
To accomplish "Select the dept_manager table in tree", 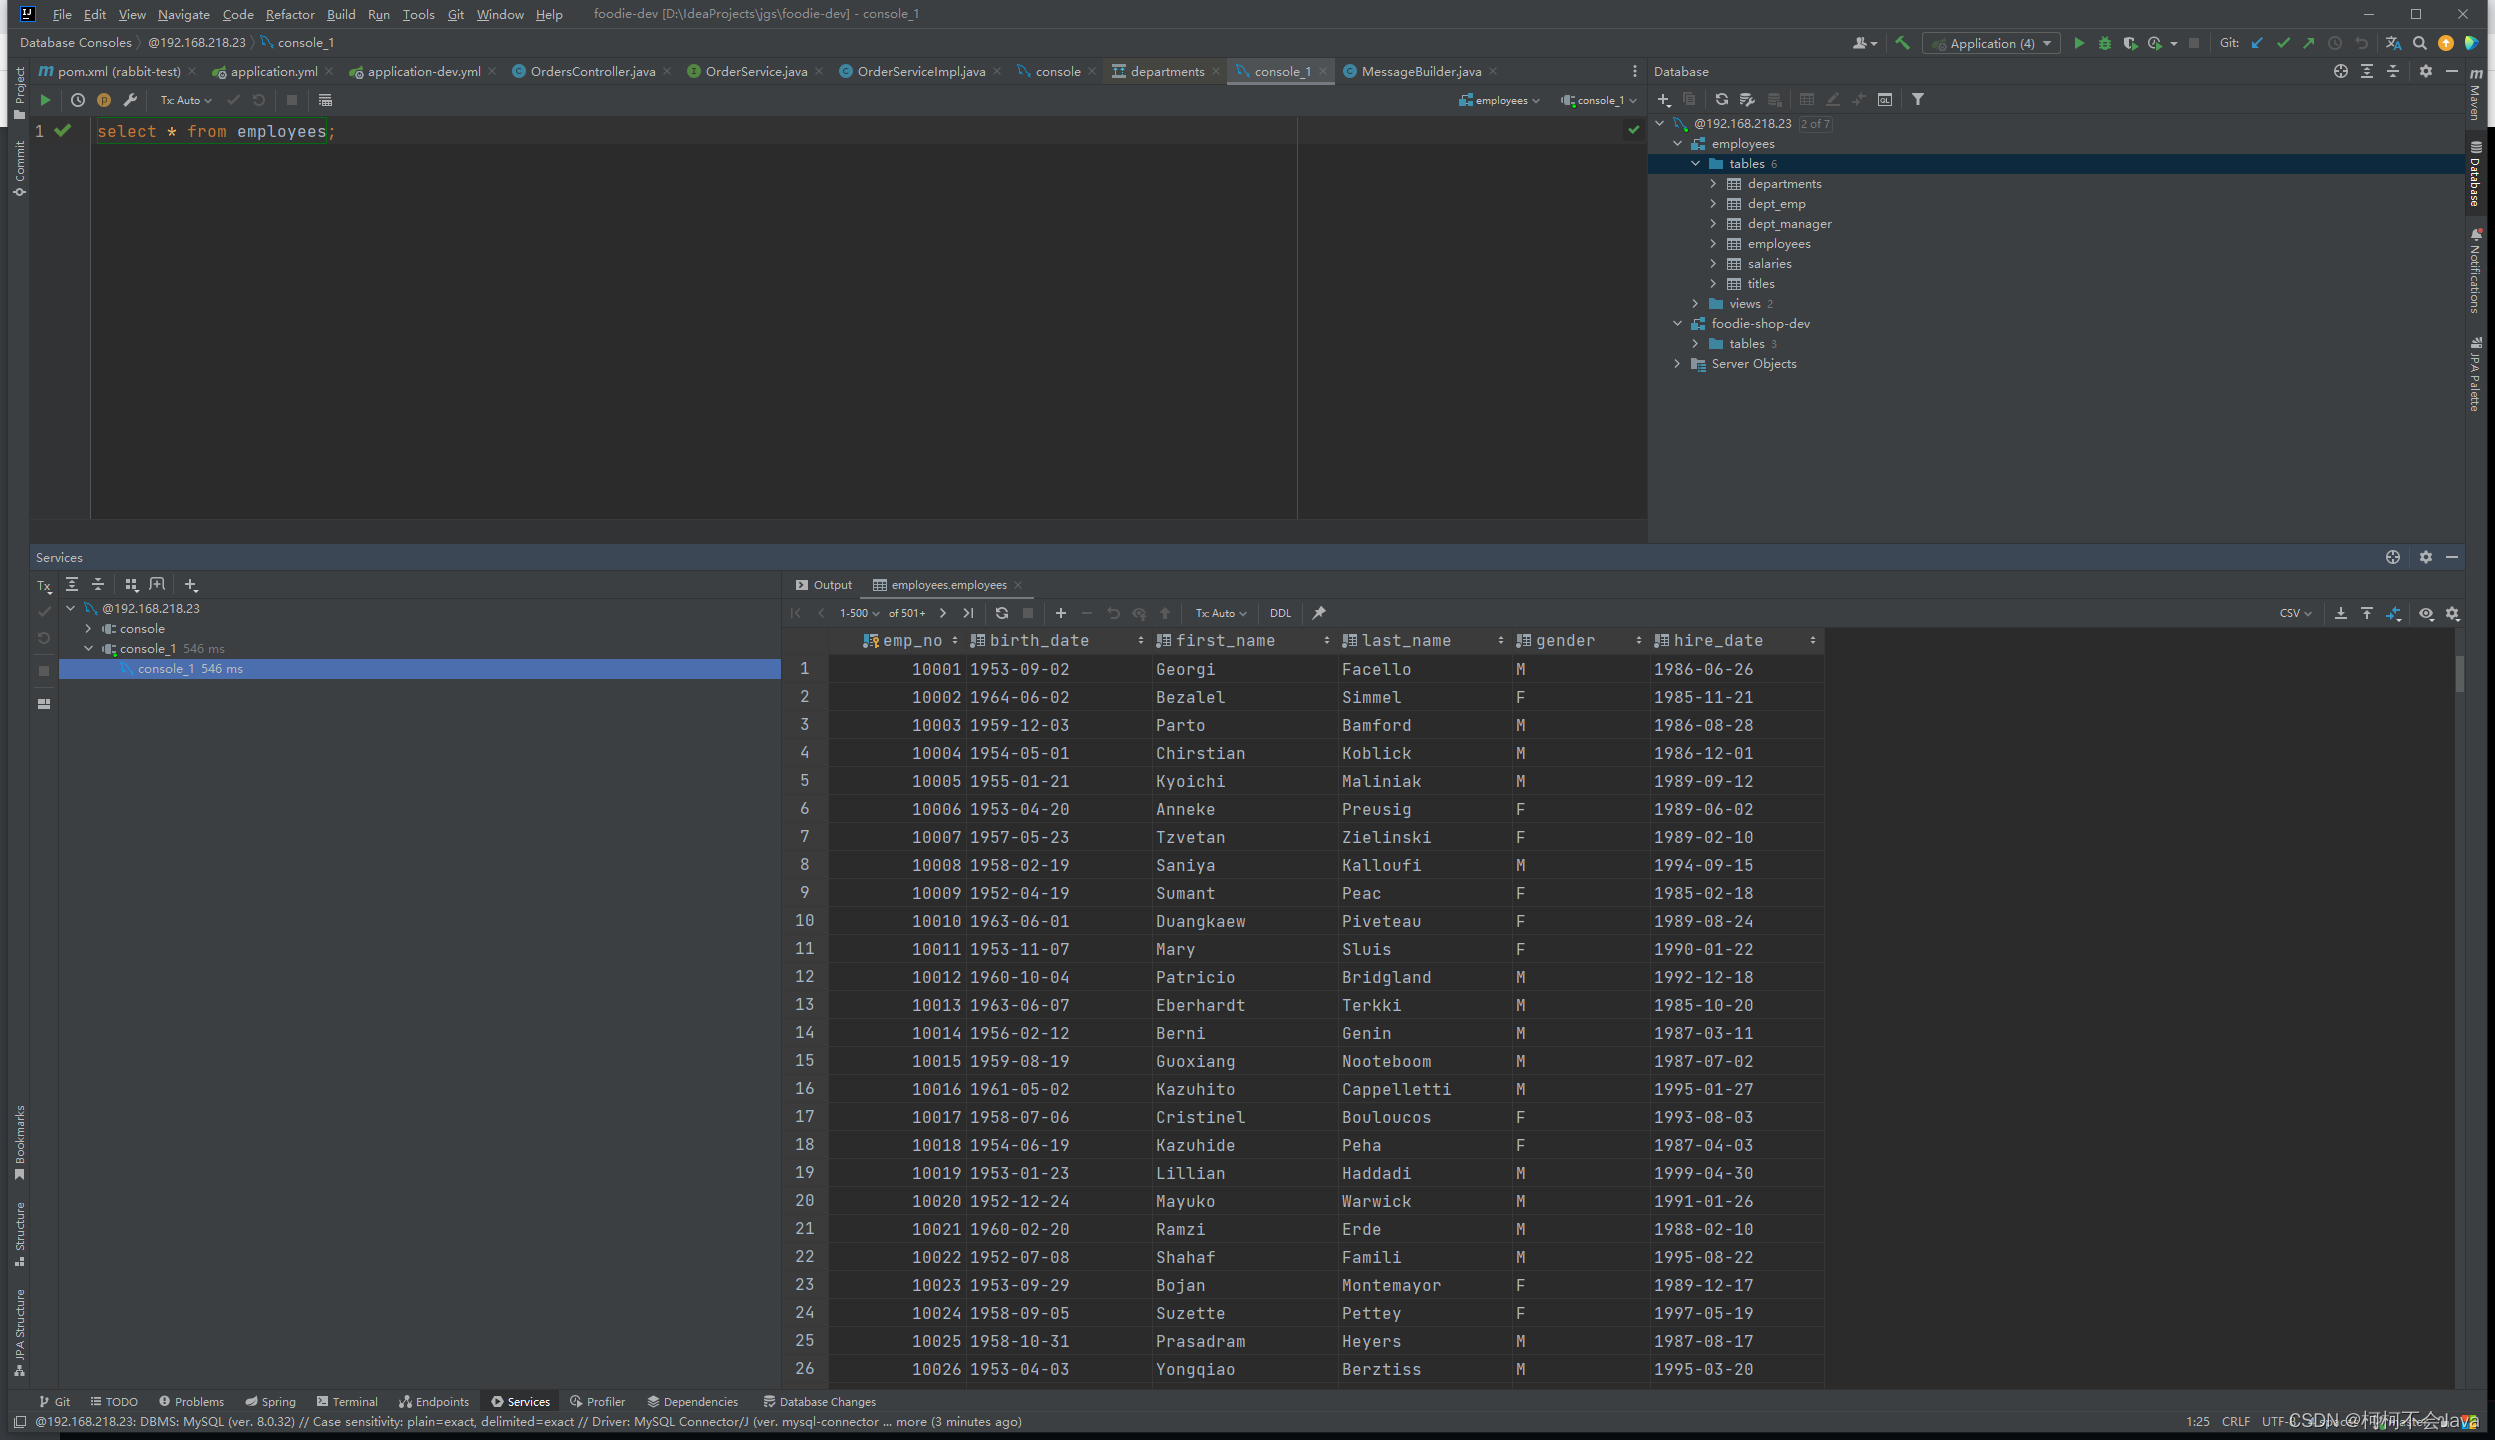I will [x=1789, y=224].
